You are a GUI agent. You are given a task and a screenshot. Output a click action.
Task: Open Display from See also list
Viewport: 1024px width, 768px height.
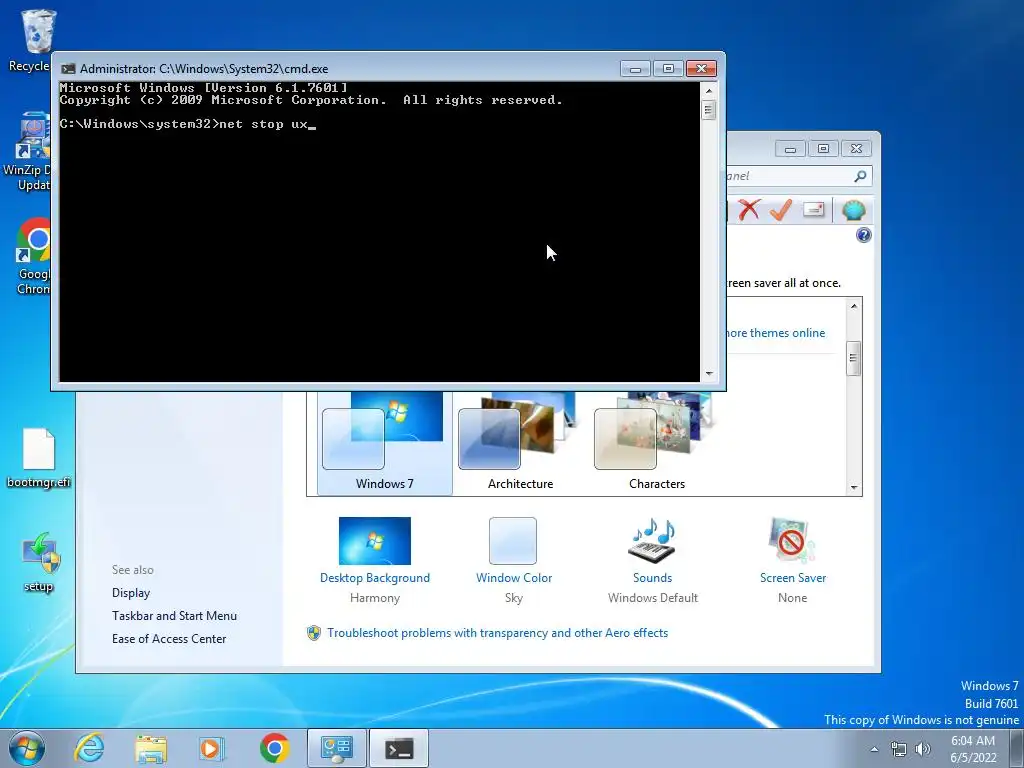click(x=131, y=593)
